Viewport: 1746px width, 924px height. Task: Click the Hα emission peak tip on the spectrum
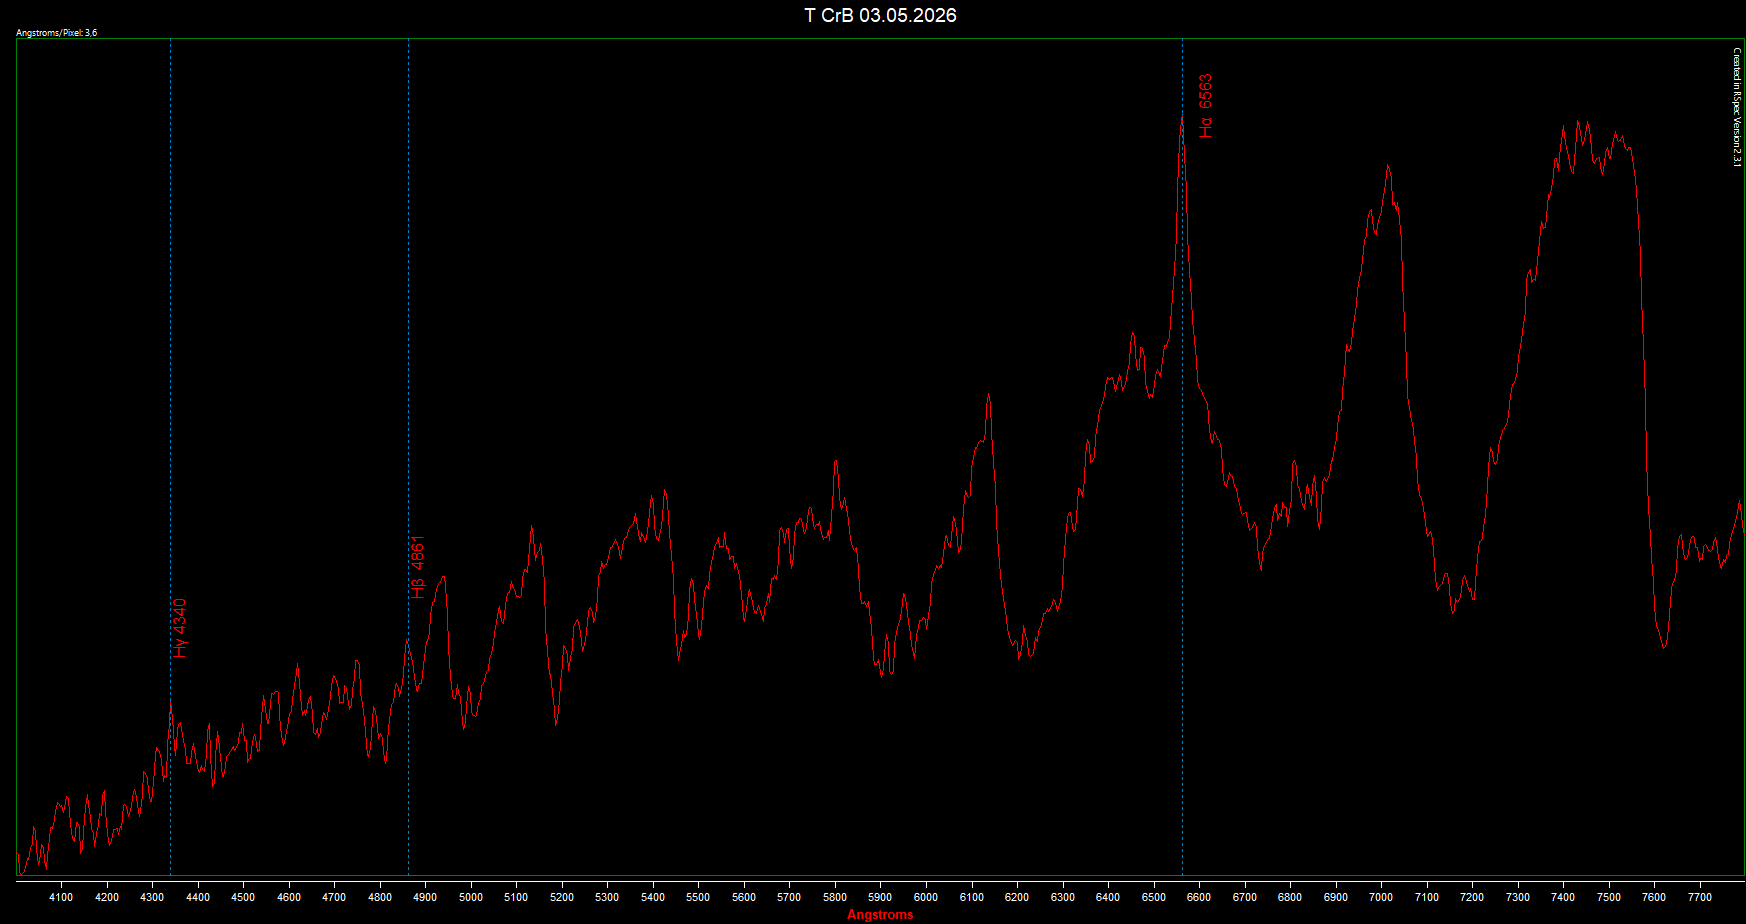click(x=1182, y=119)
